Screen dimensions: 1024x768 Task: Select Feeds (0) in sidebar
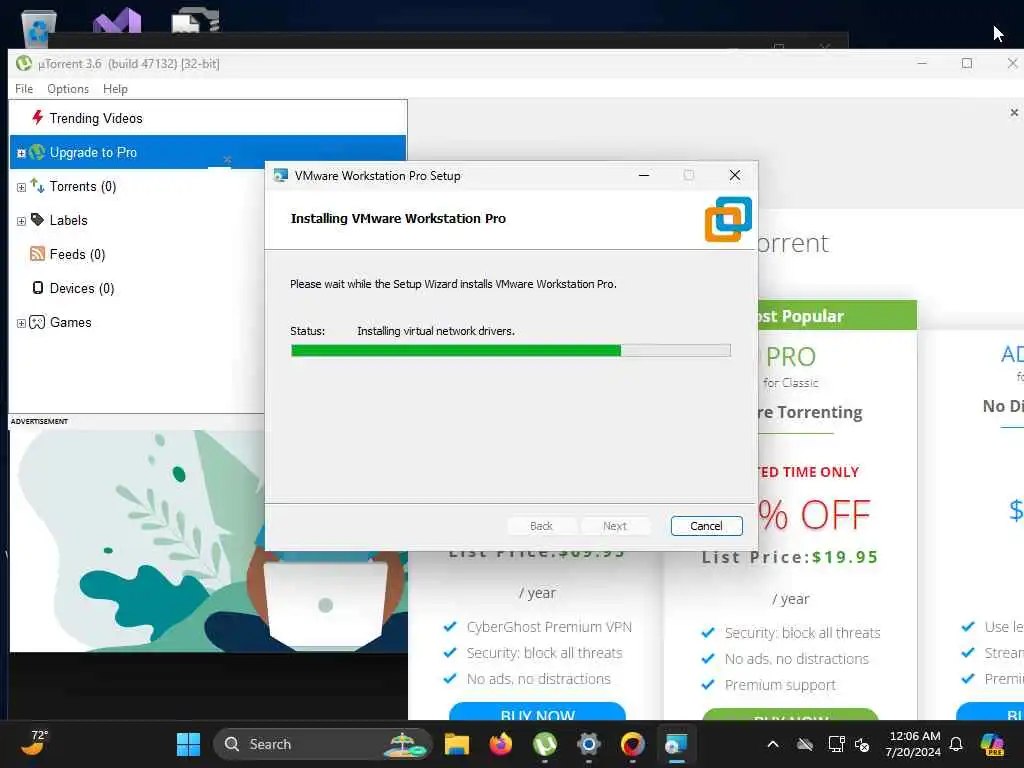[77, 254]
